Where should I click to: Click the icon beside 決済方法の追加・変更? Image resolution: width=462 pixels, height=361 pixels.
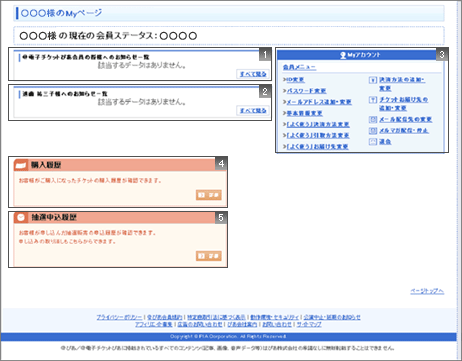[373, 80]
